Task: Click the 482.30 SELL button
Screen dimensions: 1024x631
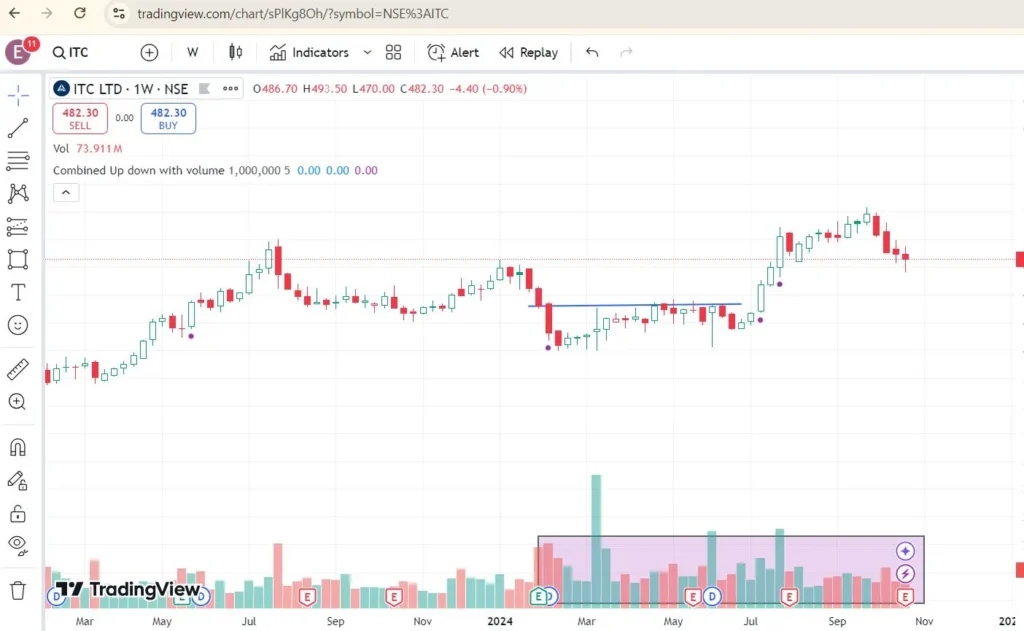Action: [x=80, y=119]
